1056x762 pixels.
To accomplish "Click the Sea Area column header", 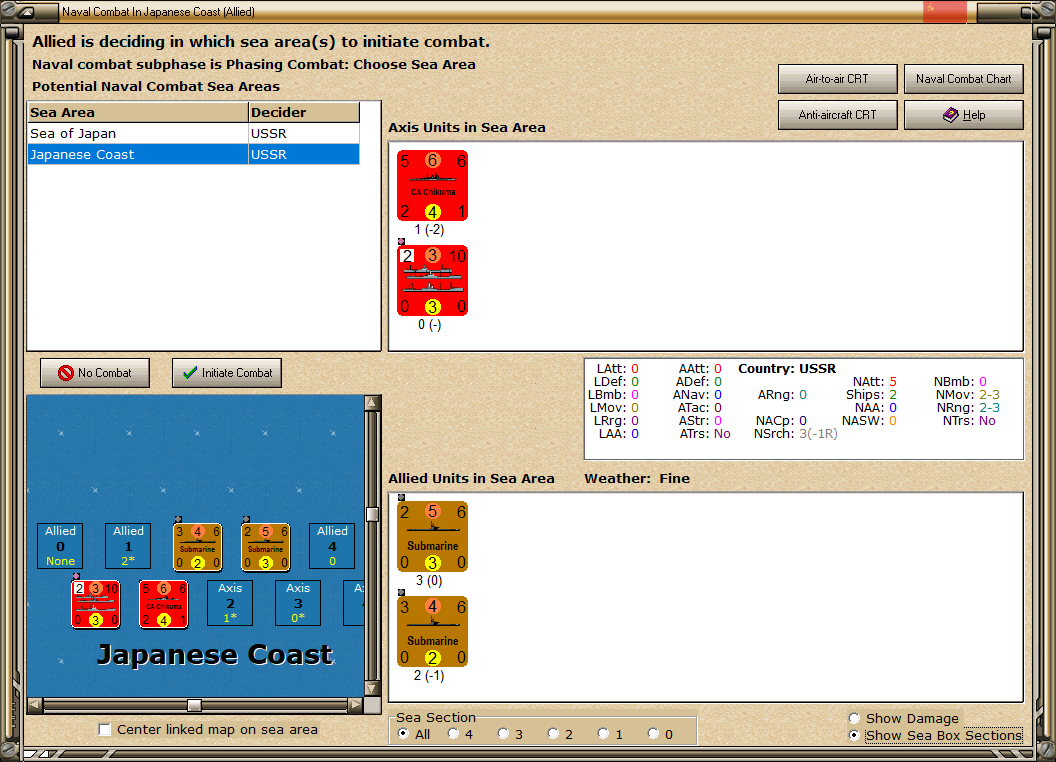I will (138, 113).
